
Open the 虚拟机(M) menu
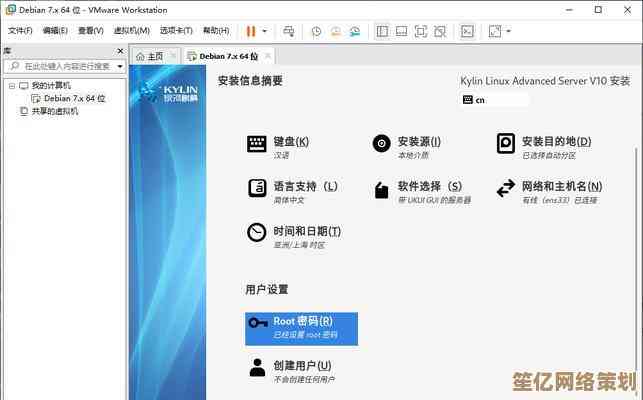pyautogui.click(x=127, y=31)
